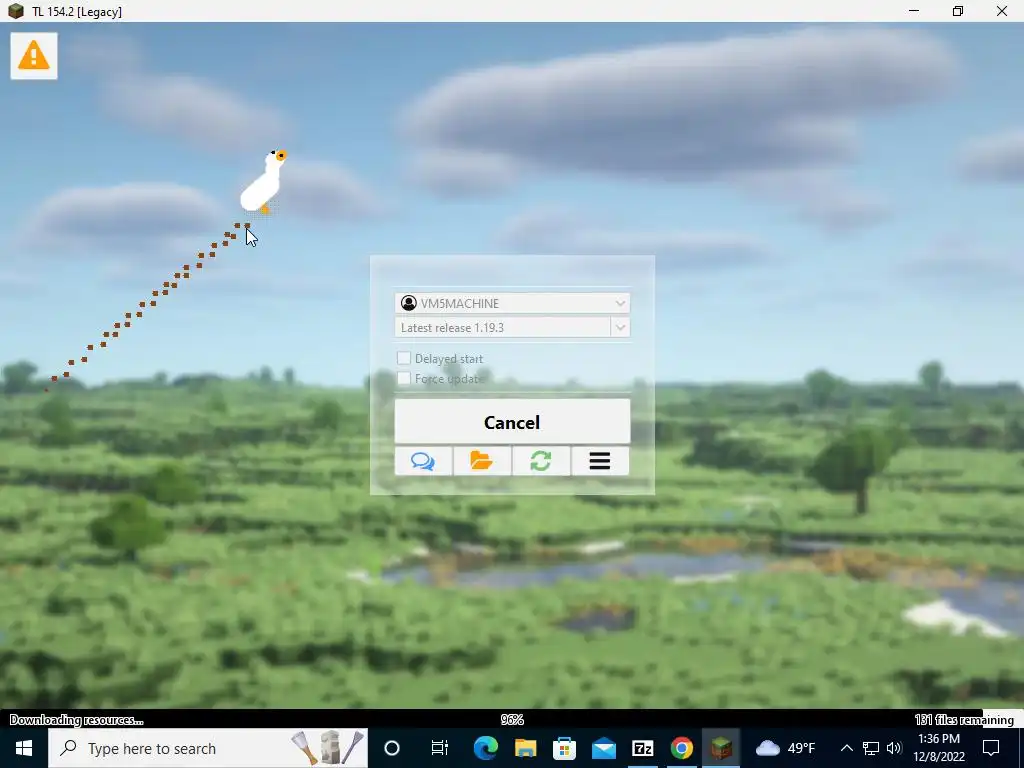Open 7-Zip from the taskbar
The width and height of the screenshot is (1024, 768).
pos(643,748)
